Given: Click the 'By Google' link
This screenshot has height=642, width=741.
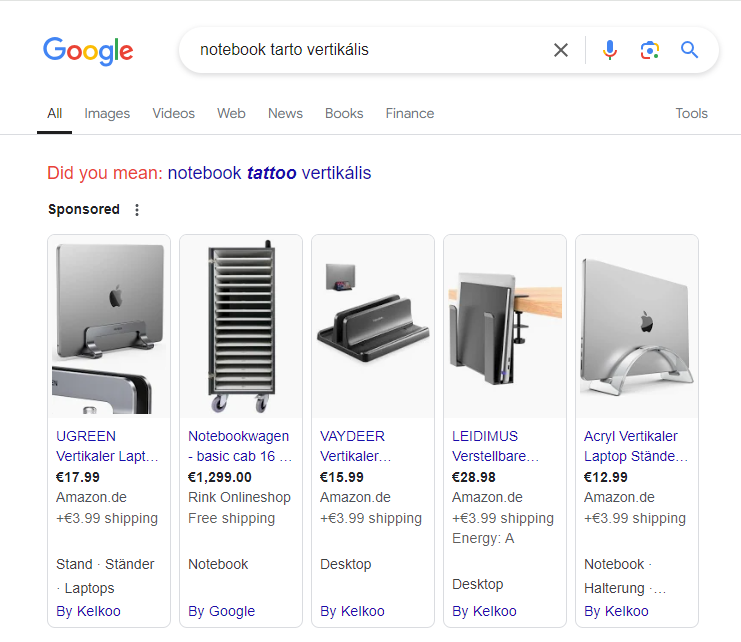Looking at the screenshot, I should (221, 611).
